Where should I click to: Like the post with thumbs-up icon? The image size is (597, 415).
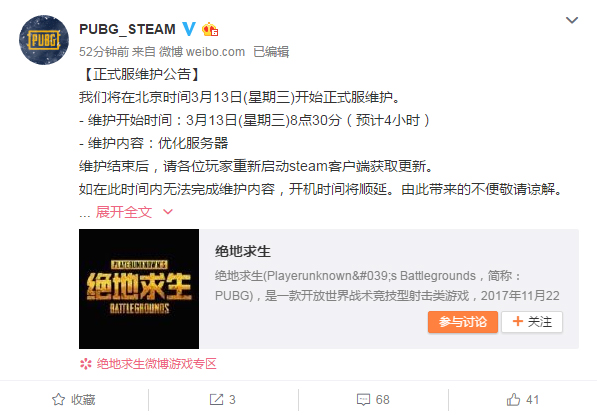pos(513,399)
